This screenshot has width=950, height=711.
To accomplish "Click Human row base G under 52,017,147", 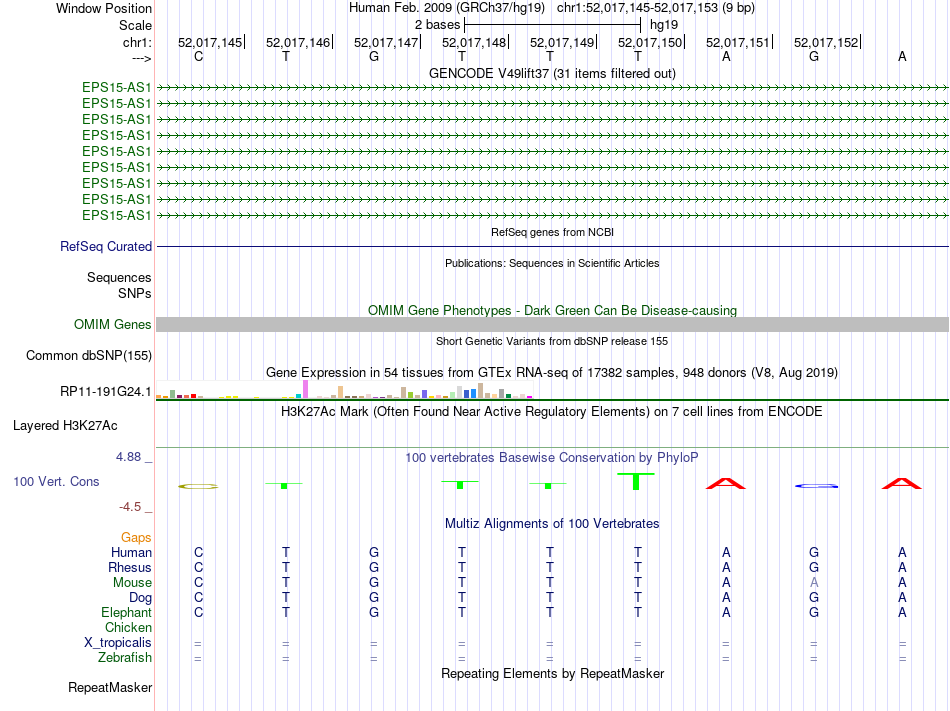I will 374,552.
